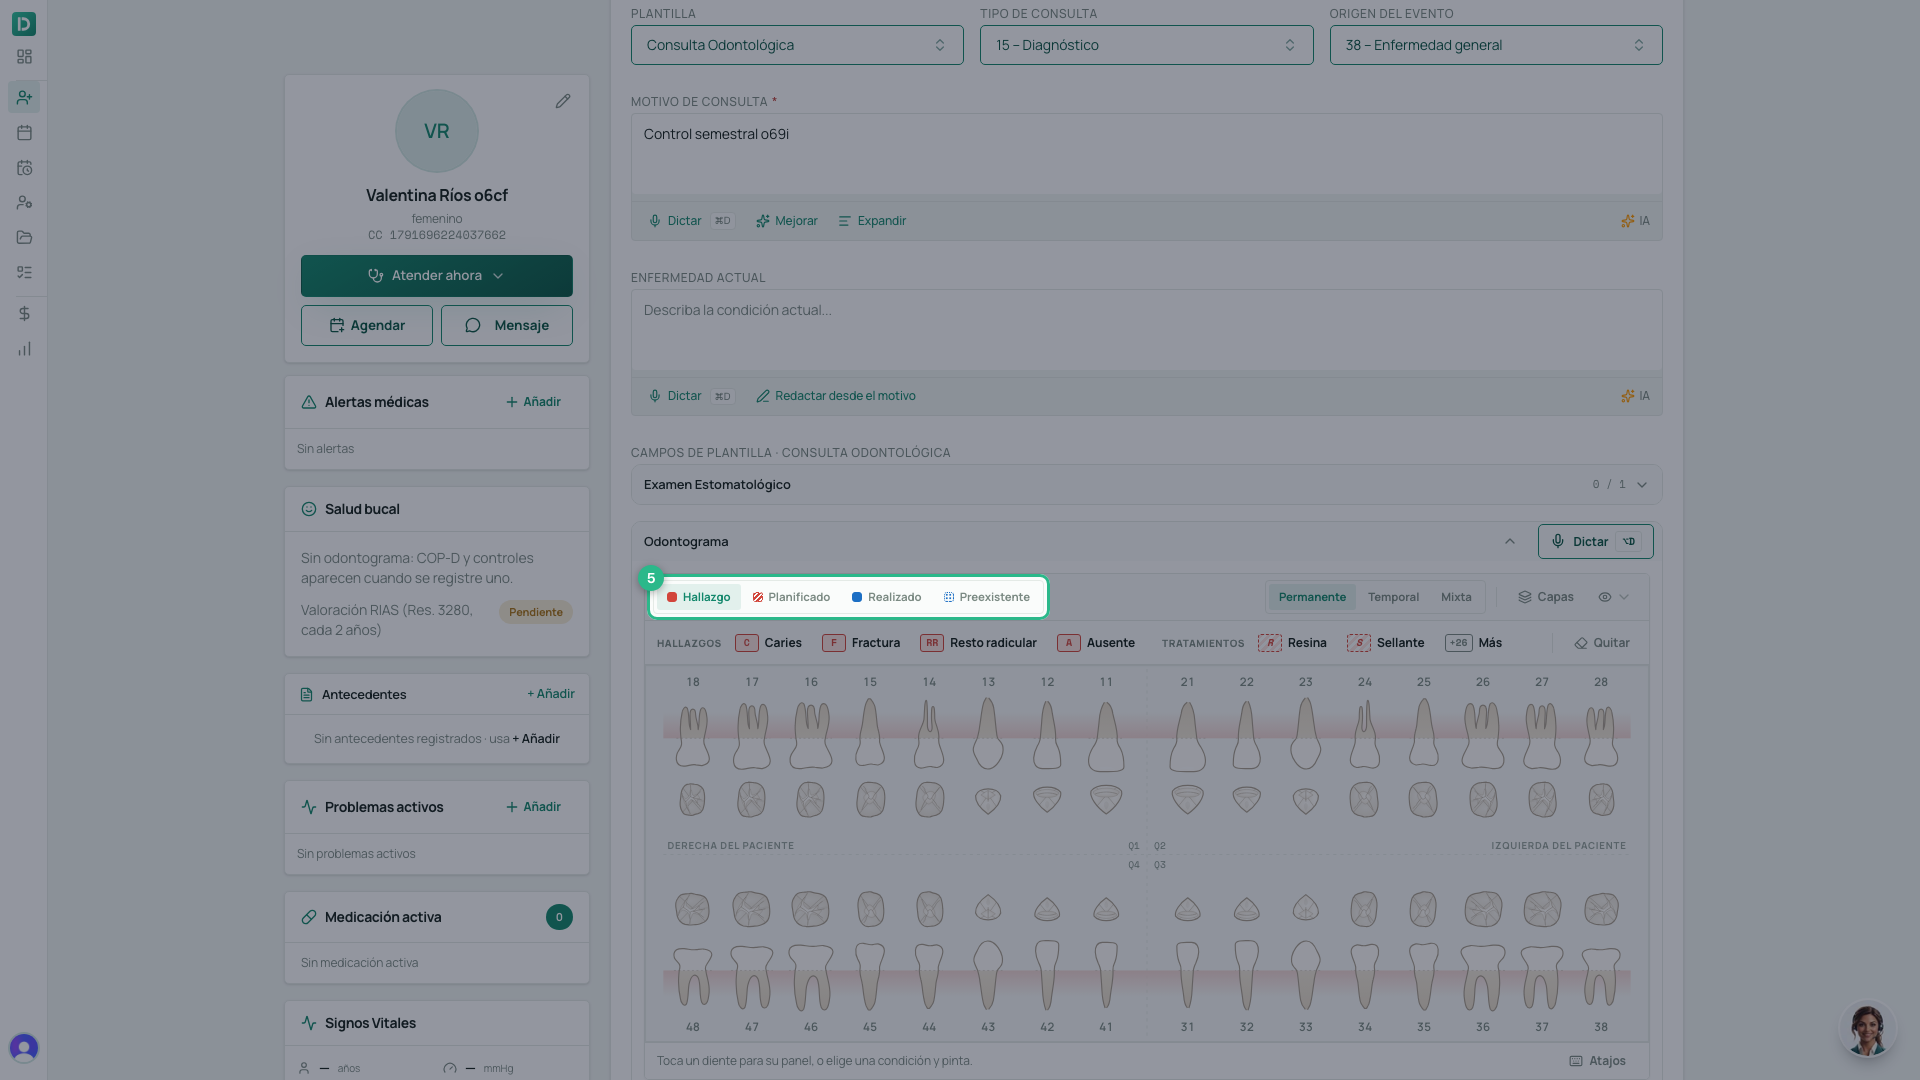Image resolution: width=1920 pixels, height=1080 pixels.
Task: Switch odontogram status to Preexistente
Action: [986, 597]
